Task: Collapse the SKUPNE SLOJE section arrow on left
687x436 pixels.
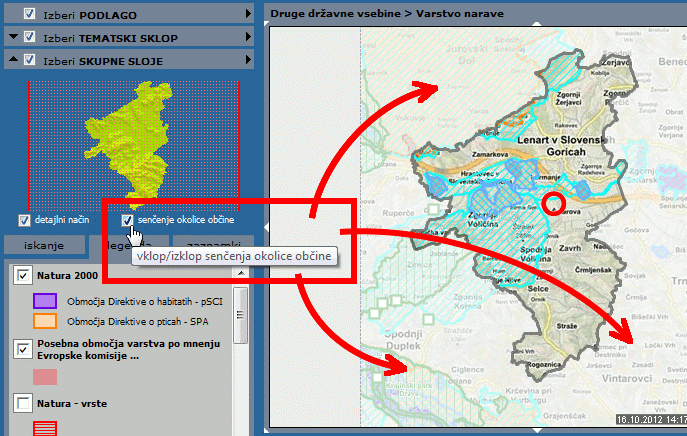Action: (x=13, y=61)
